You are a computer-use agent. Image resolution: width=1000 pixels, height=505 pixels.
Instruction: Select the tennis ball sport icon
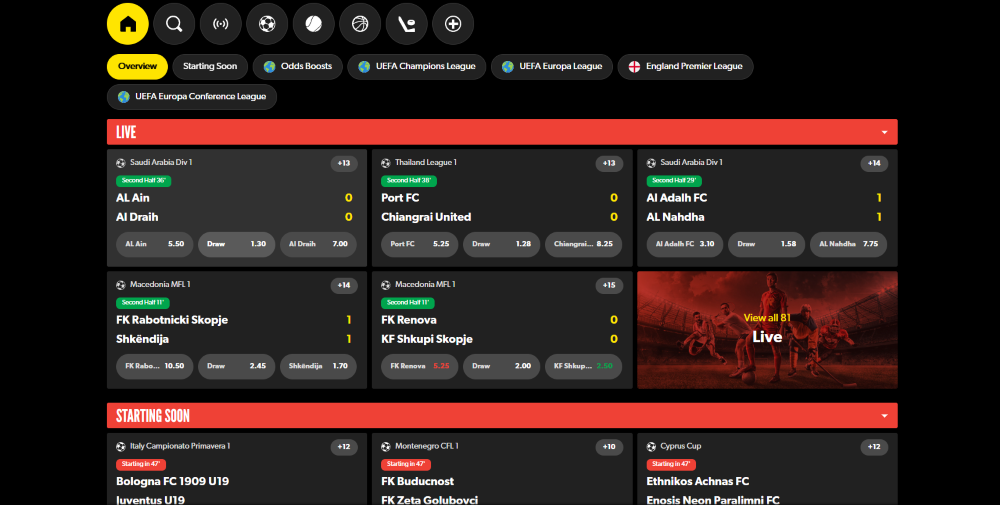[314, 24]
